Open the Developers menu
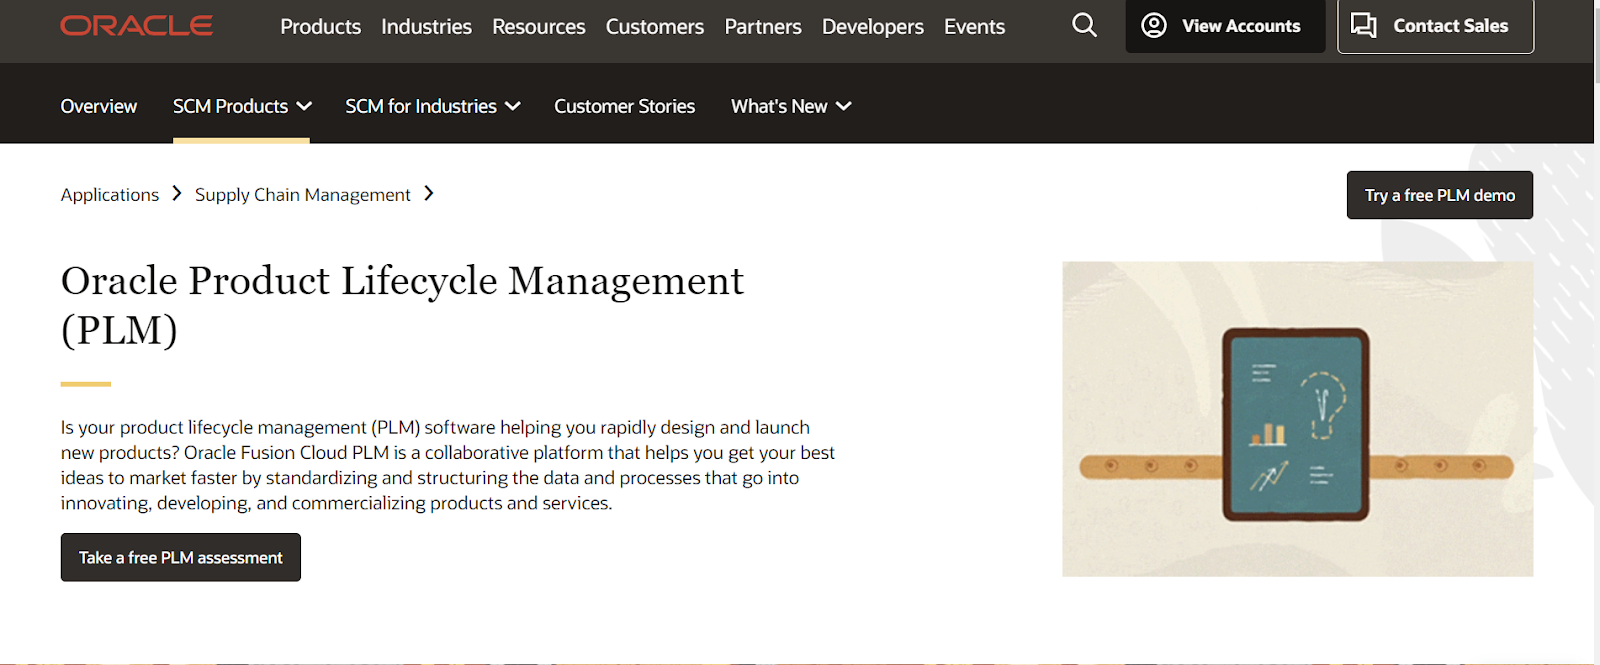Image resolution: width=1600 pixels, height=665 pixels. pos(873,27)
